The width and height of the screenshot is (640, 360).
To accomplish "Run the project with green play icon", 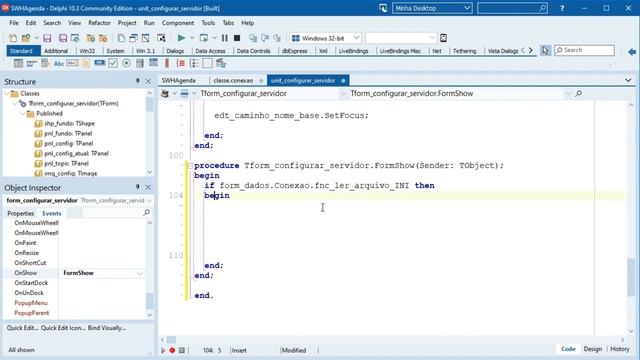I will pos(181,38).
